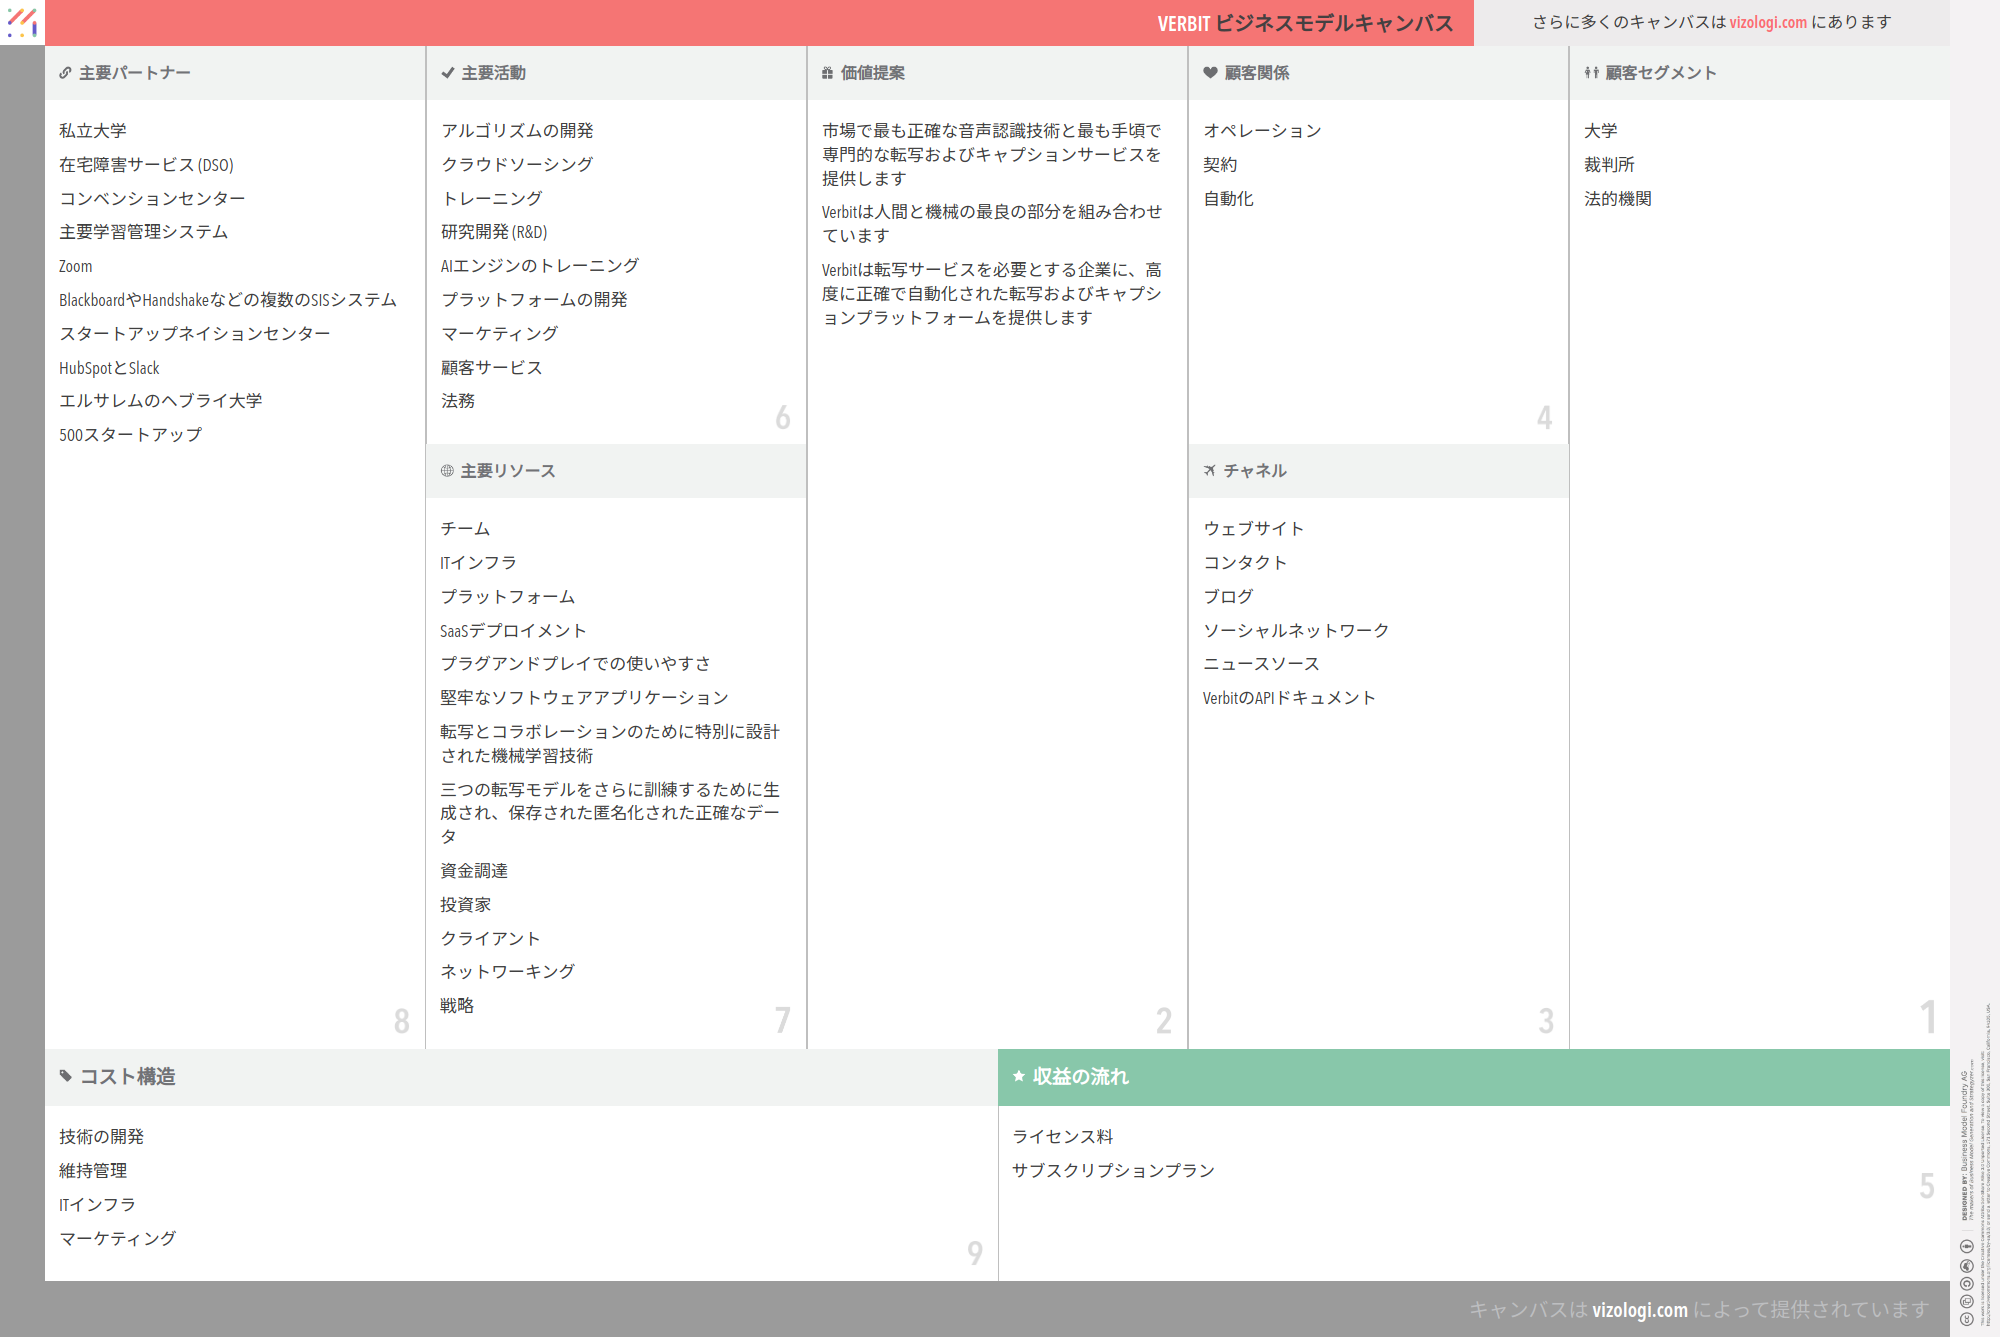Click the VERBIT ビジネスモデルキャンバス title
The width and height of the screenshot is (2000, 1337).
tap(1305, 23)
